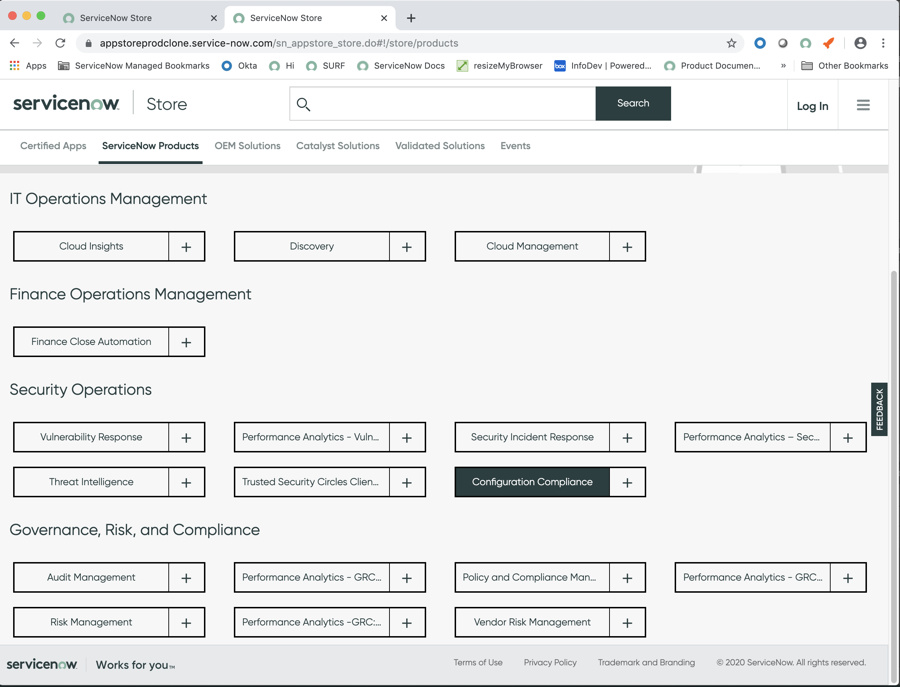The height and width of the screenshot is (687, 900).
Task: Click the browser back arrow
Action: (x=15, y=43)
